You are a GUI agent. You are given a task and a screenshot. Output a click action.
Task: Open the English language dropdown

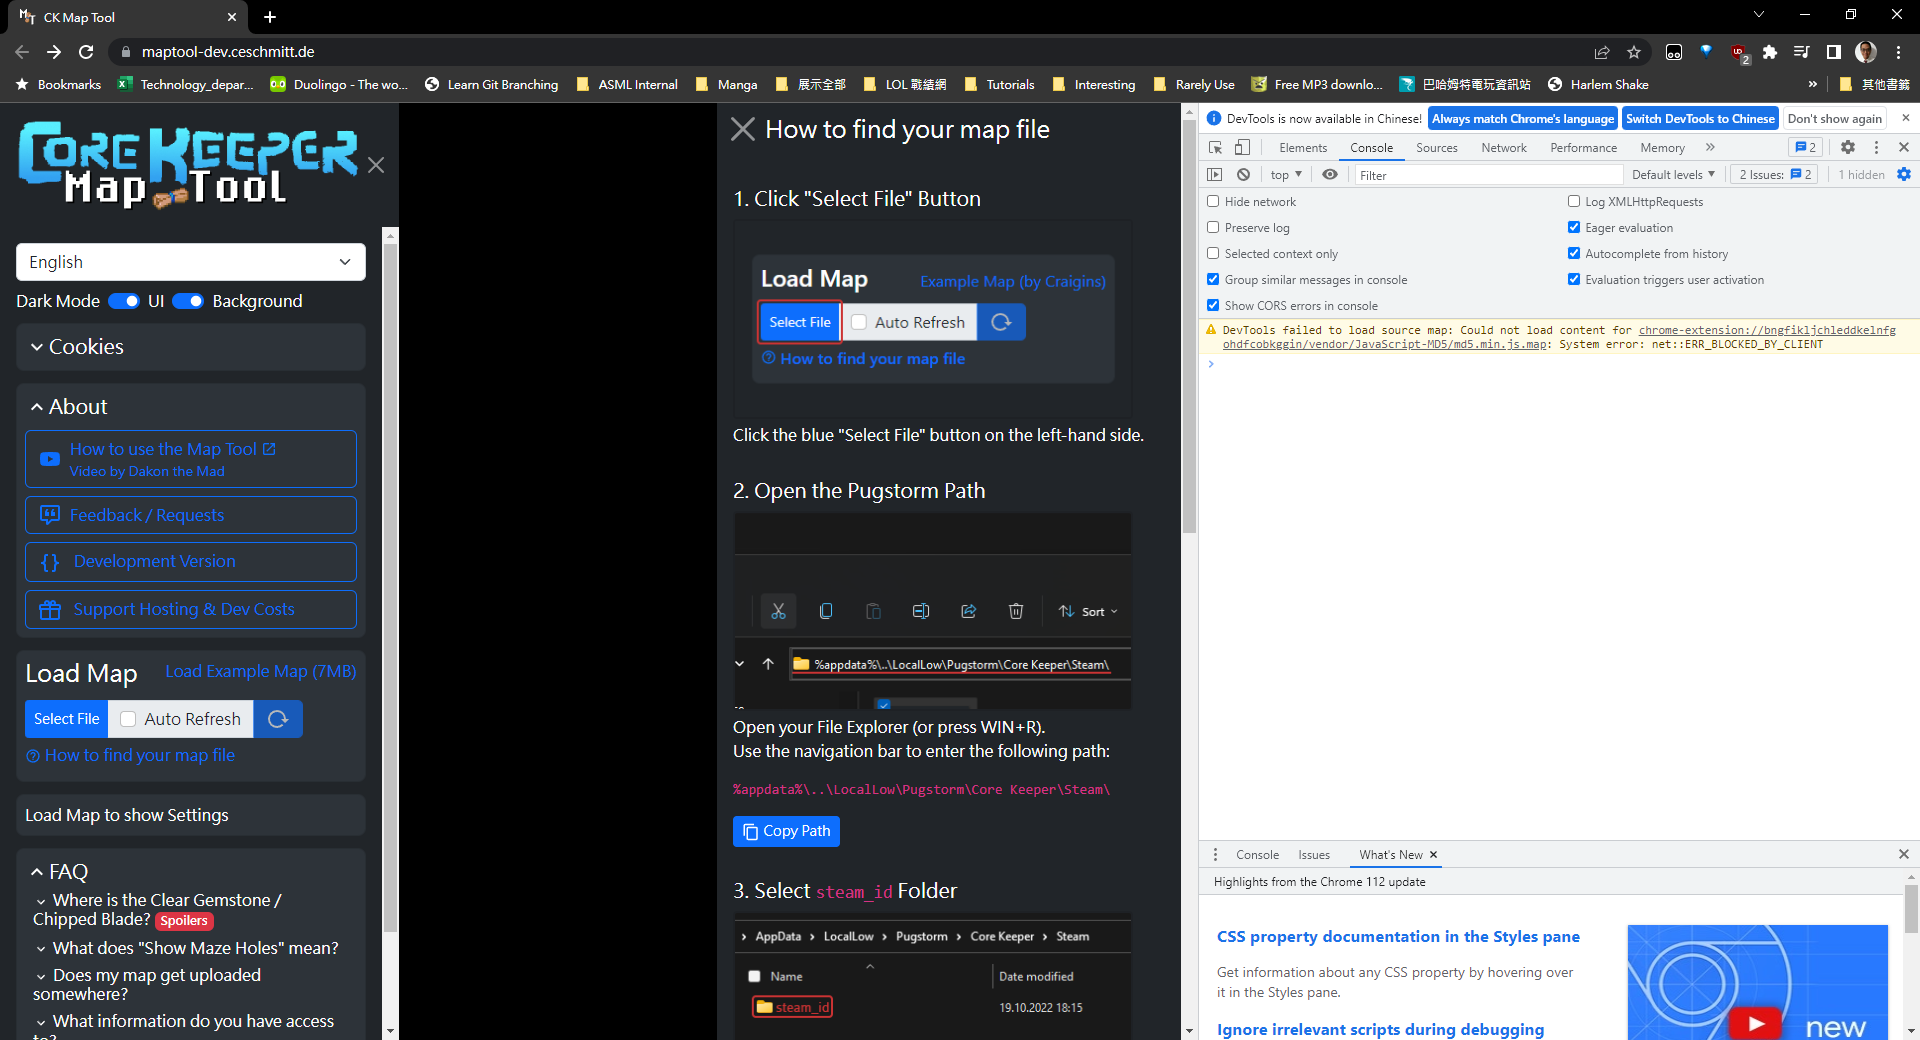(190, 261)
